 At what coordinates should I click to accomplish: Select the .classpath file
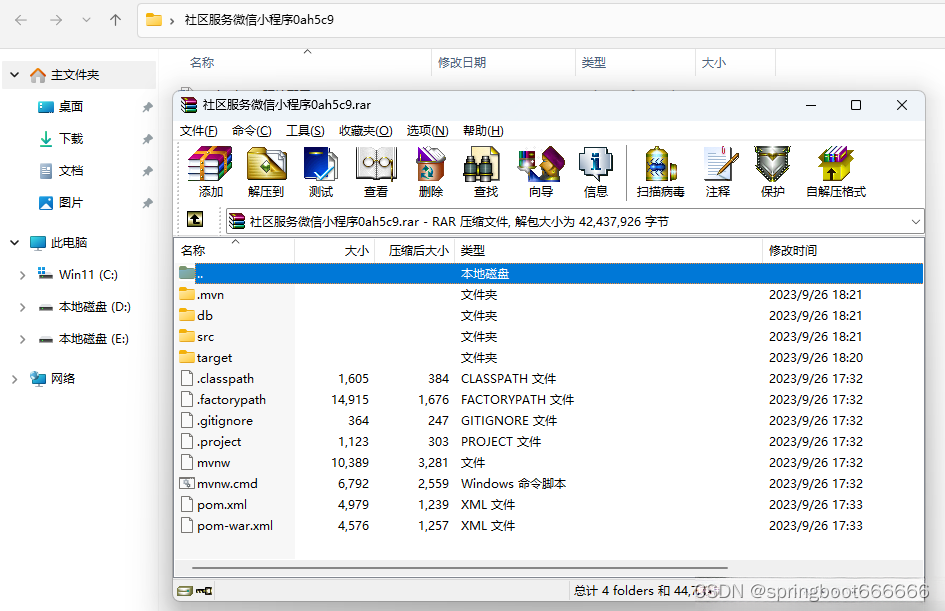click(x=548, y=378)
